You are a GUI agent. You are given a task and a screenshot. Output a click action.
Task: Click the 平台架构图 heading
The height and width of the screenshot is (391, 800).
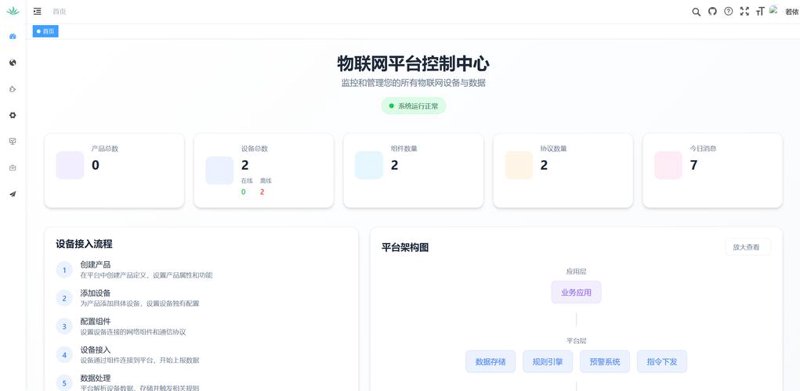pos(405,248)
